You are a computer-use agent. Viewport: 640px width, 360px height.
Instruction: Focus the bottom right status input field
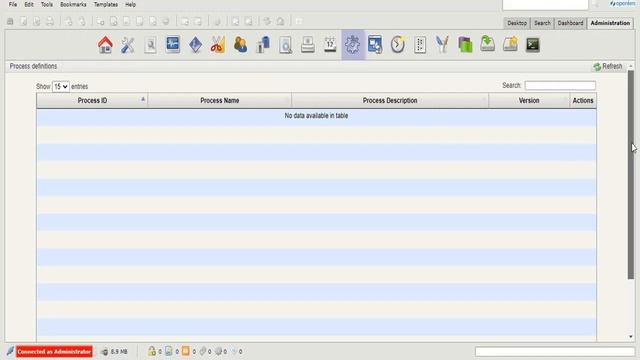tap(555, 351)
